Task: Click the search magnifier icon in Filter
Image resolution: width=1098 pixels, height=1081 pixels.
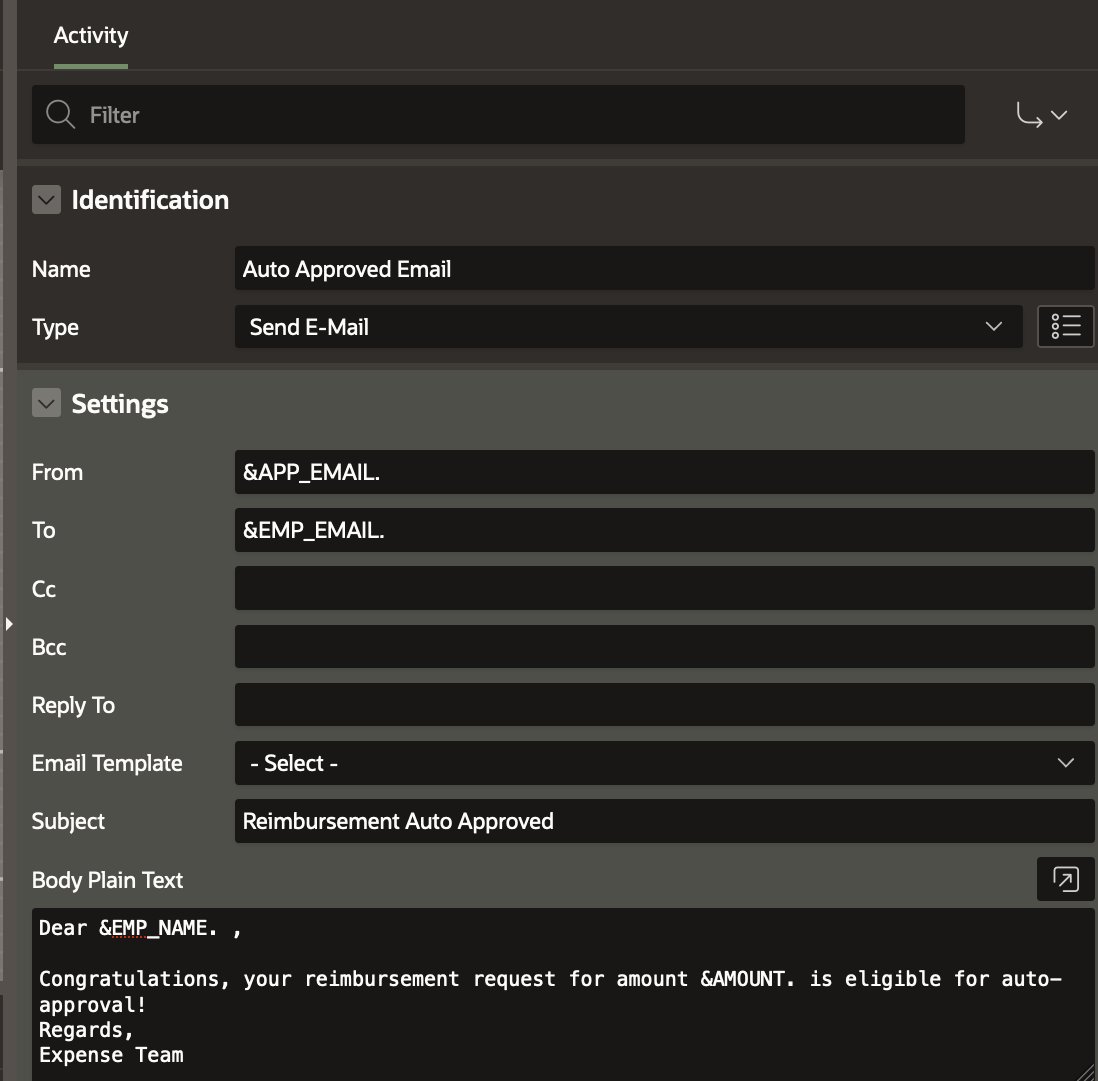Action: [x=61, y=115]
